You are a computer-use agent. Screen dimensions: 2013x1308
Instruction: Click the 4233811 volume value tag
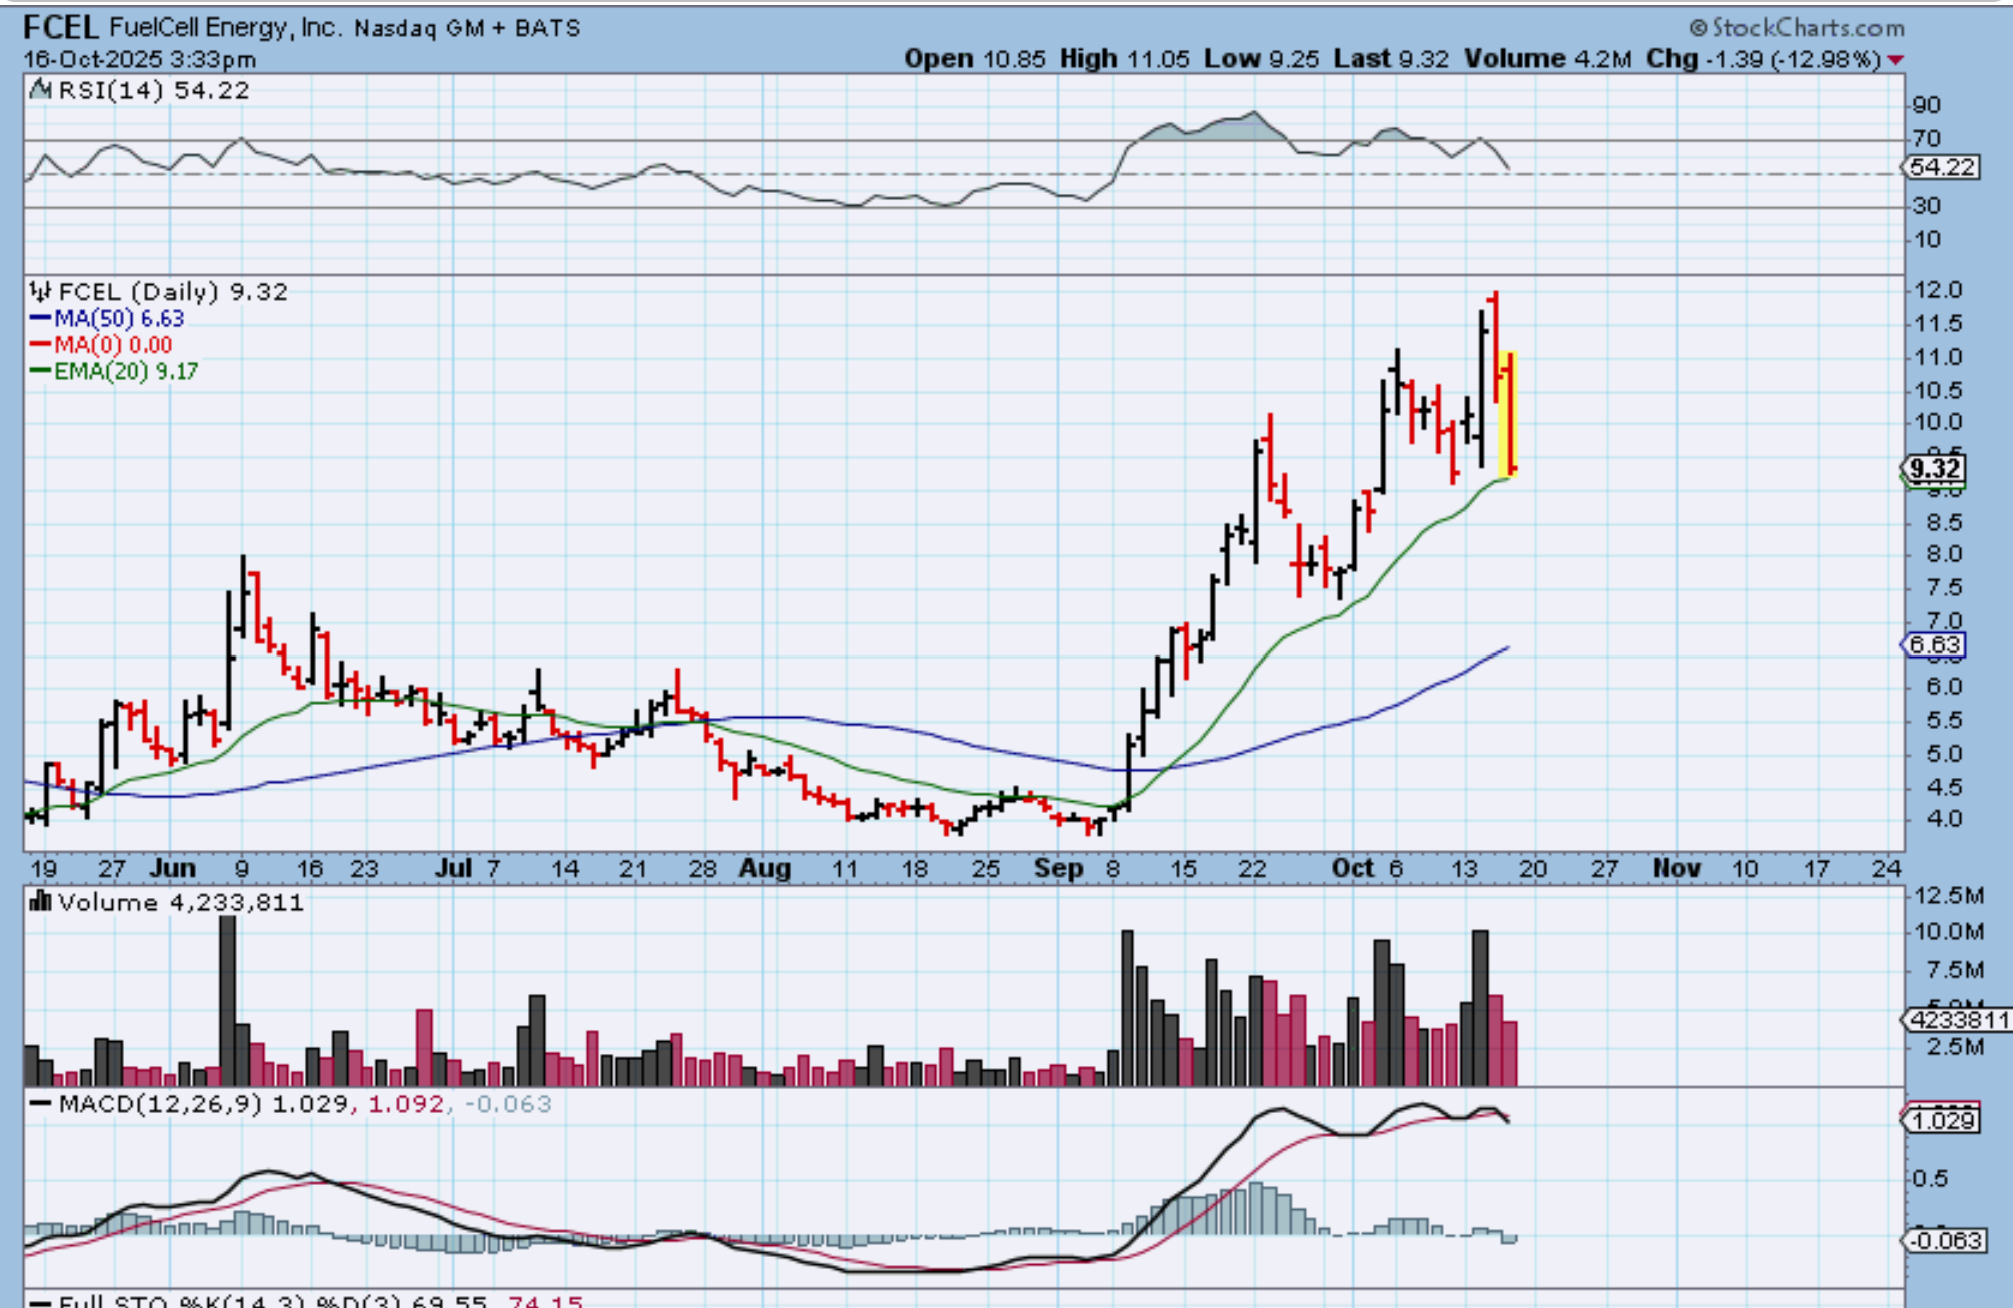(x=1958, y=1020)
